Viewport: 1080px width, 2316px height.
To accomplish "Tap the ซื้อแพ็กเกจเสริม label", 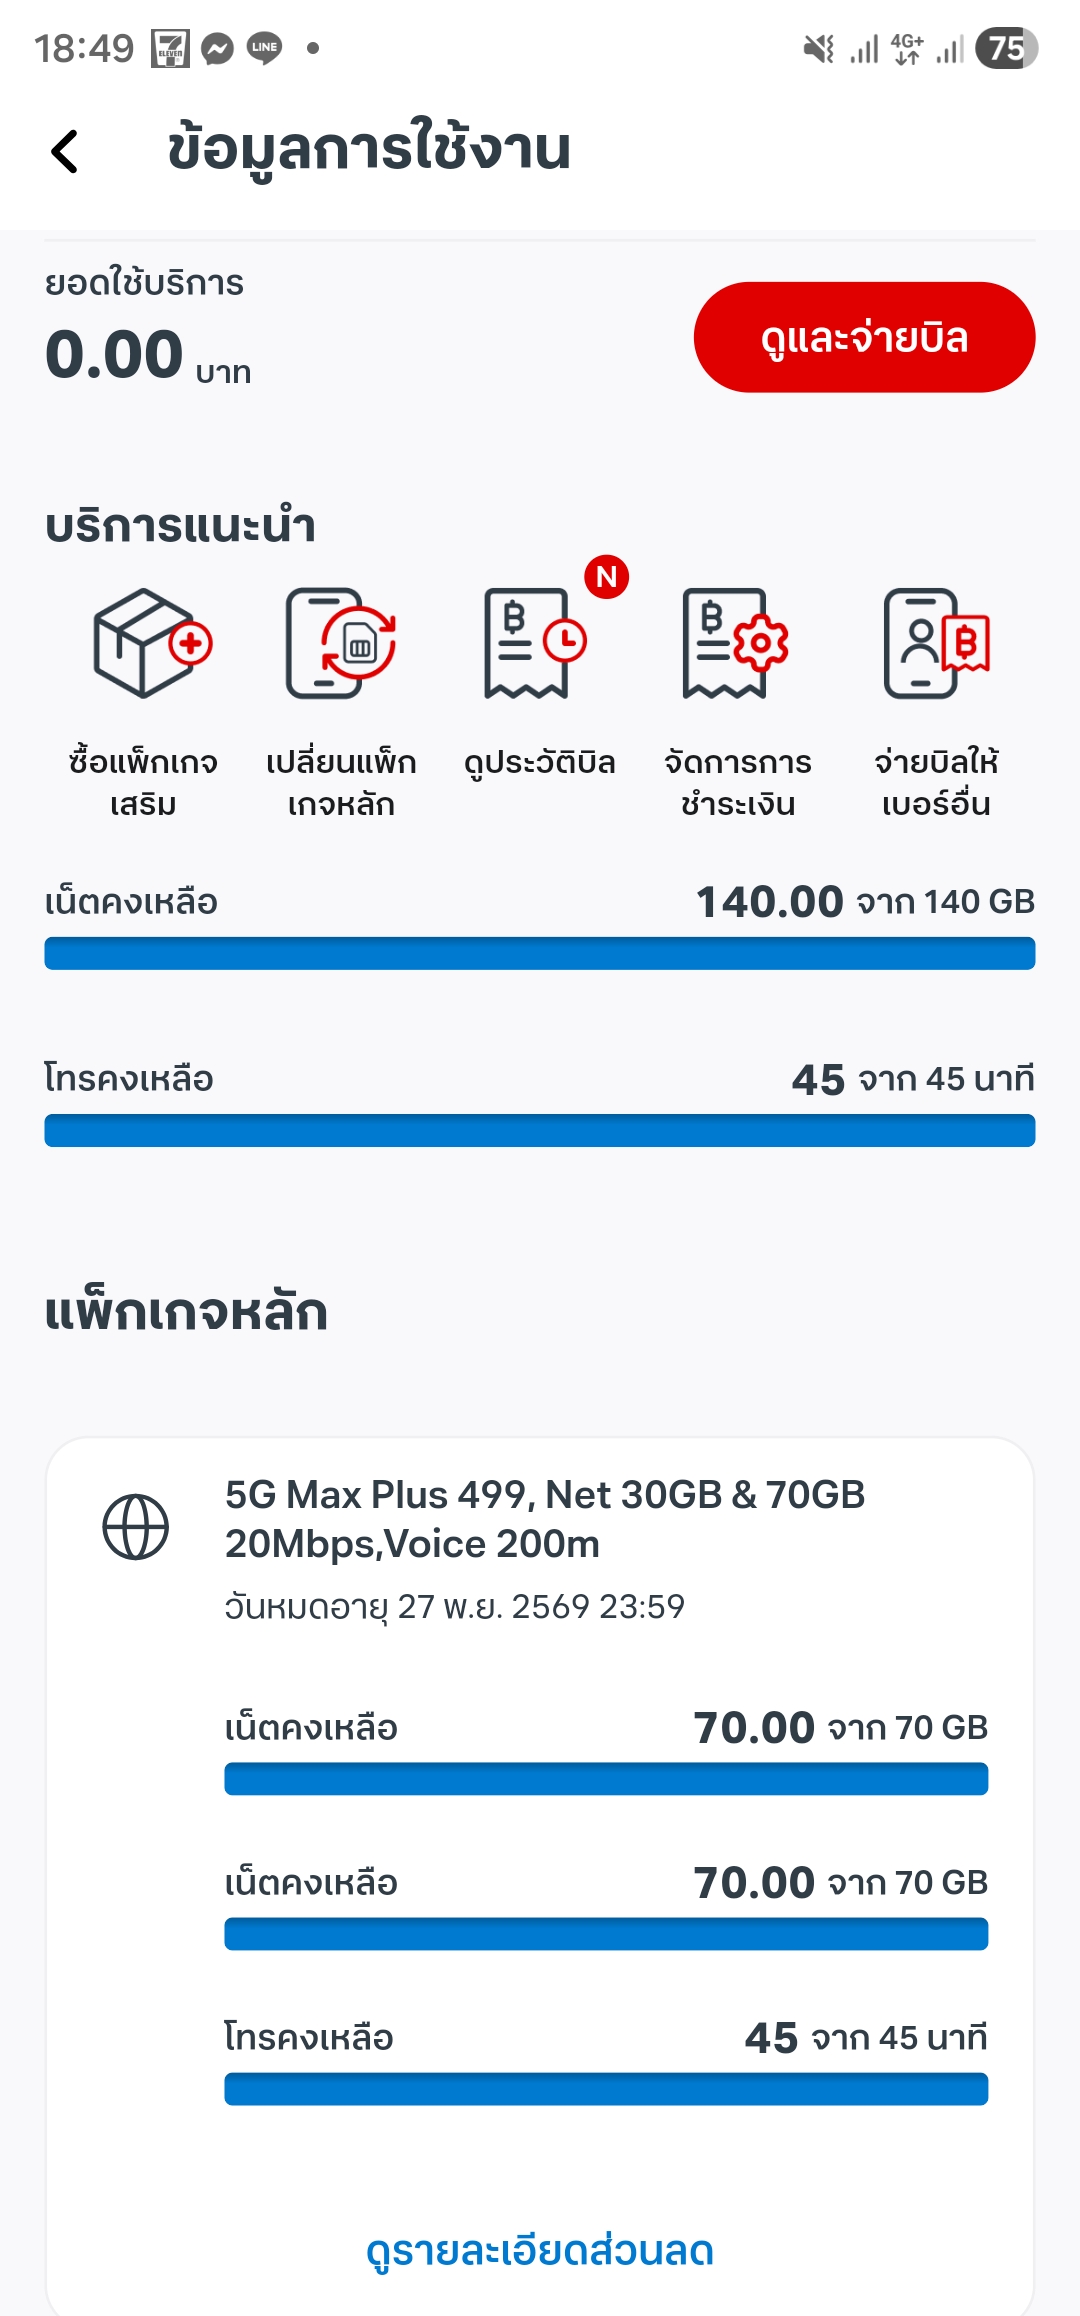I will 143,783.
